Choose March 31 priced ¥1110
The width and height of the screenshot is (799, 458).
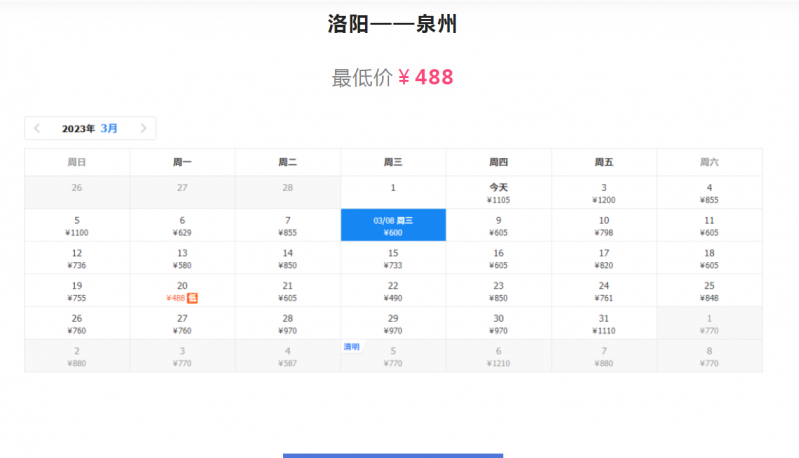click(x=604, y=323)
